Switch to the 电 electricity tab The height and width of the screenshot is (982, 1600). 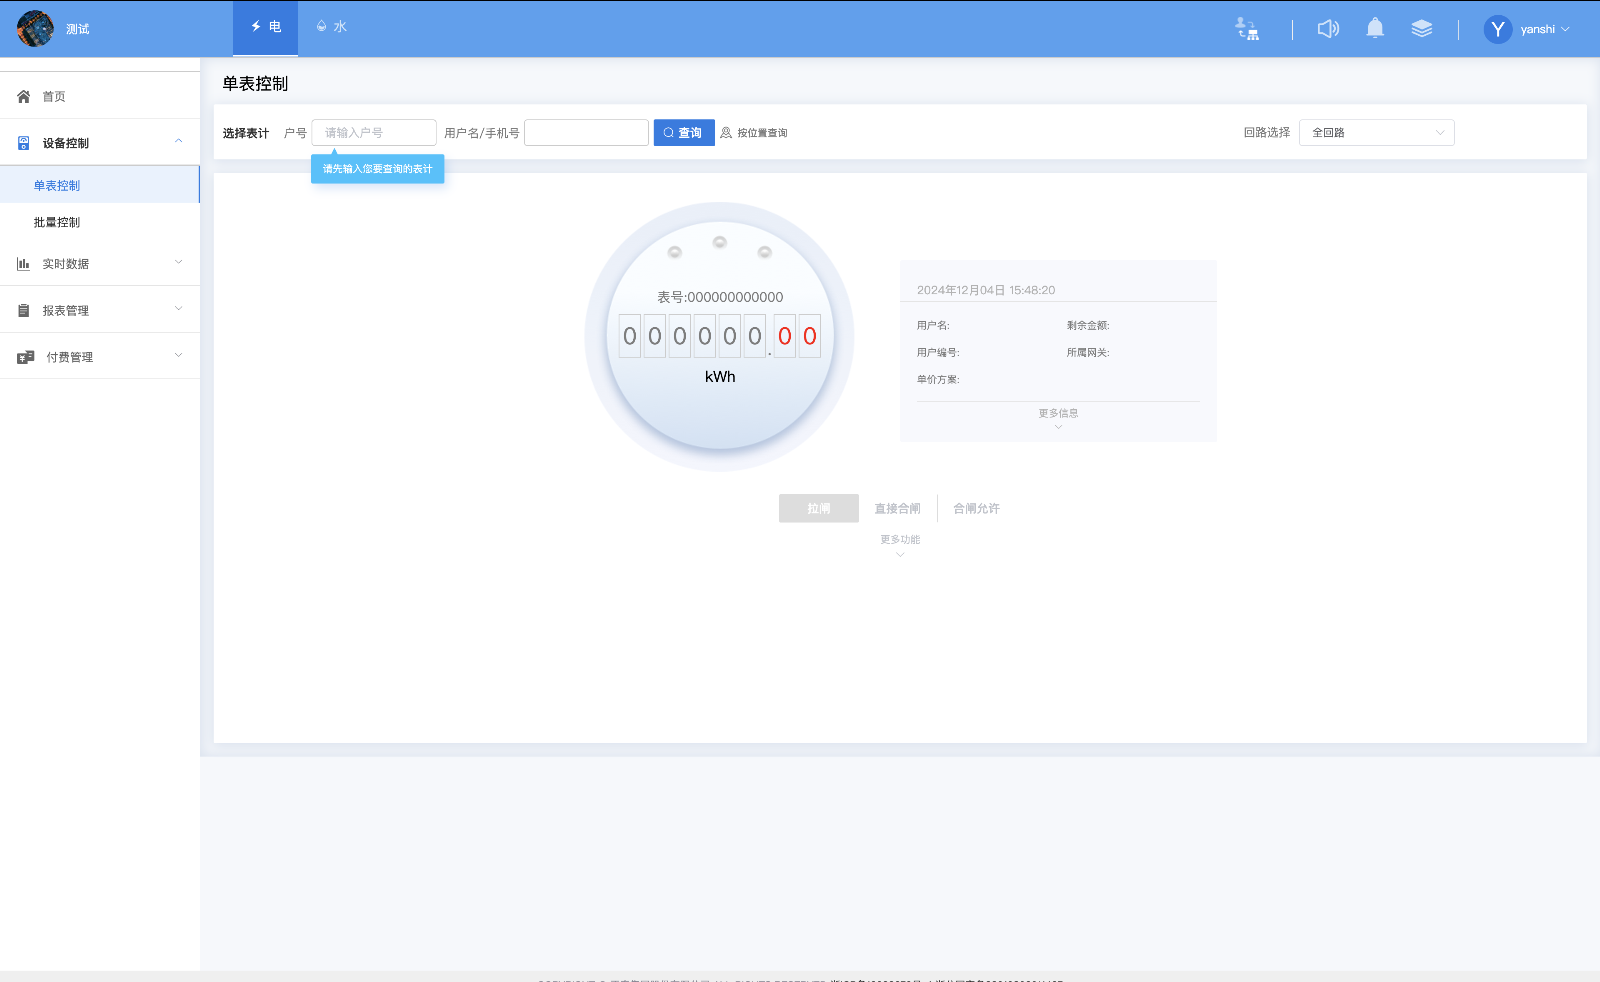(266, 27)
